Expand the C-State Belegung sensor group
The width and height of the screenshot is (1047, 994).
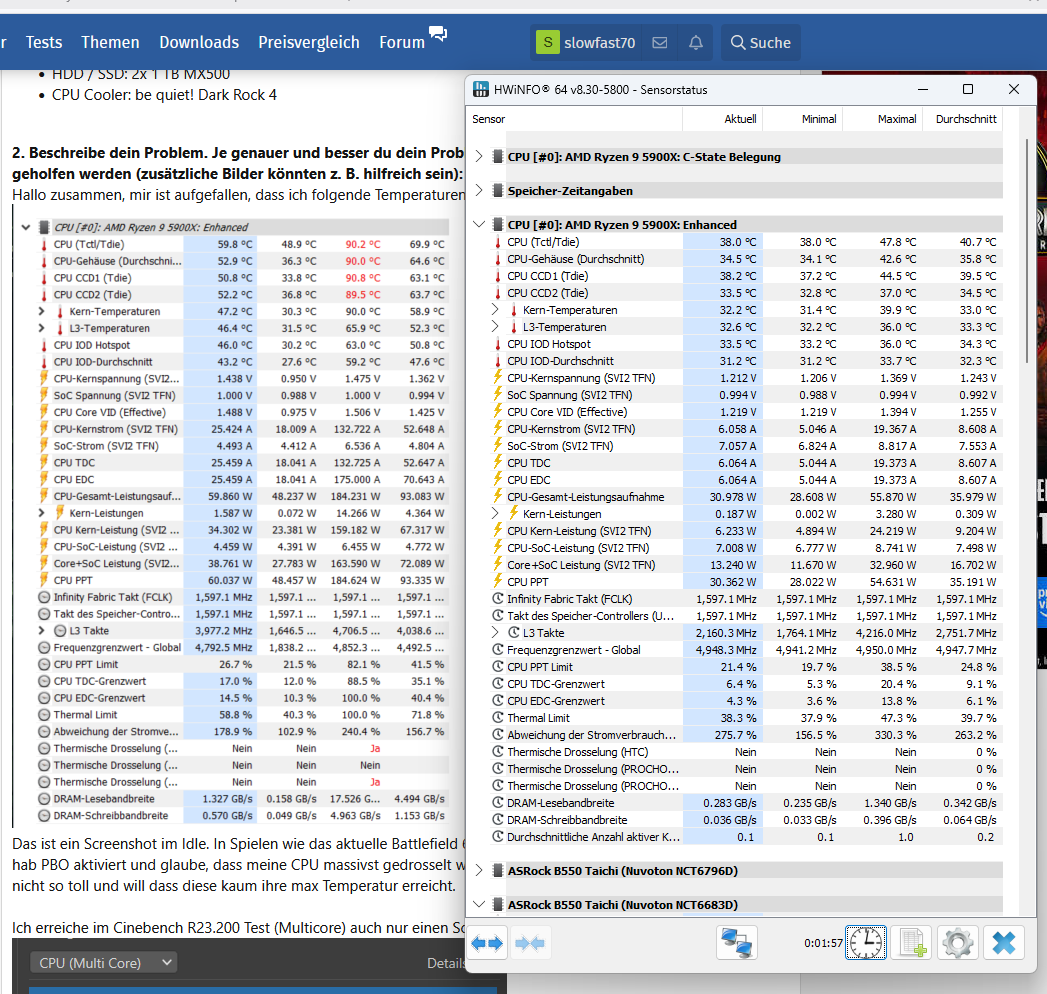coord(479,156)
